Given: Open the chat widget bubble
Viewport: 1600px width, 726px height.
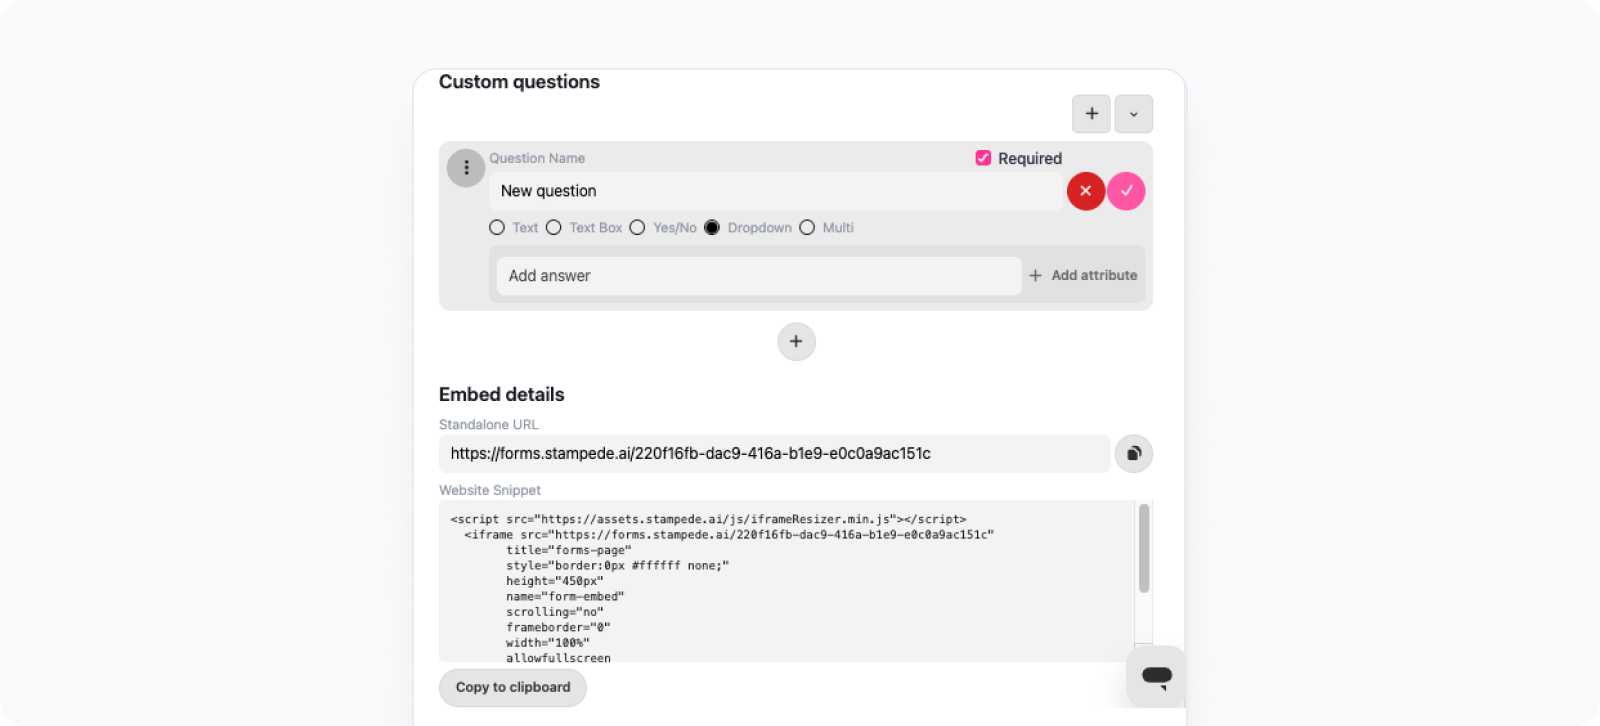Looking at the screenshot, I should pyautogui.click(x=1156, y=676).
